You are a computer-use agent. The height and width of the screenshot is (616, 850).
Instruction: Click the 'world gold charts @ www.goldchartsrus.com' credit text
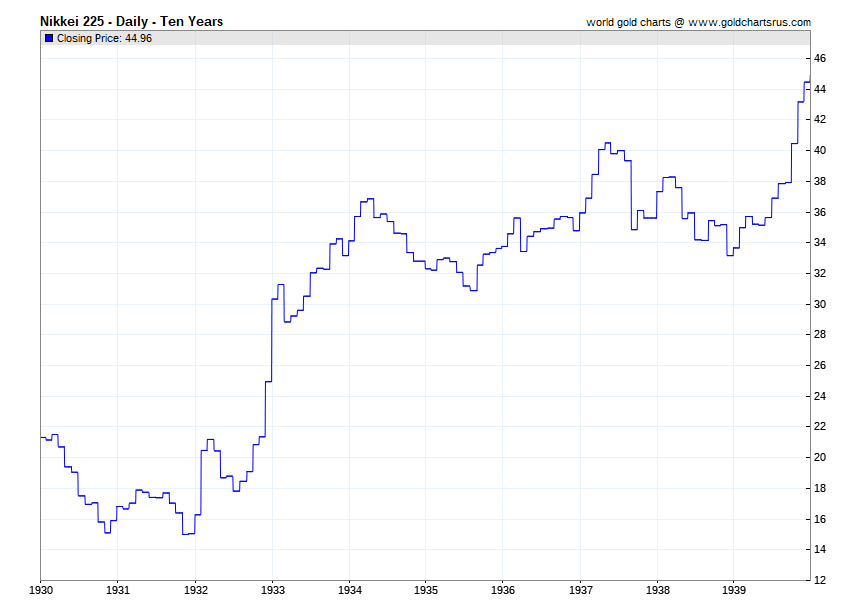[x=698, y=22]
